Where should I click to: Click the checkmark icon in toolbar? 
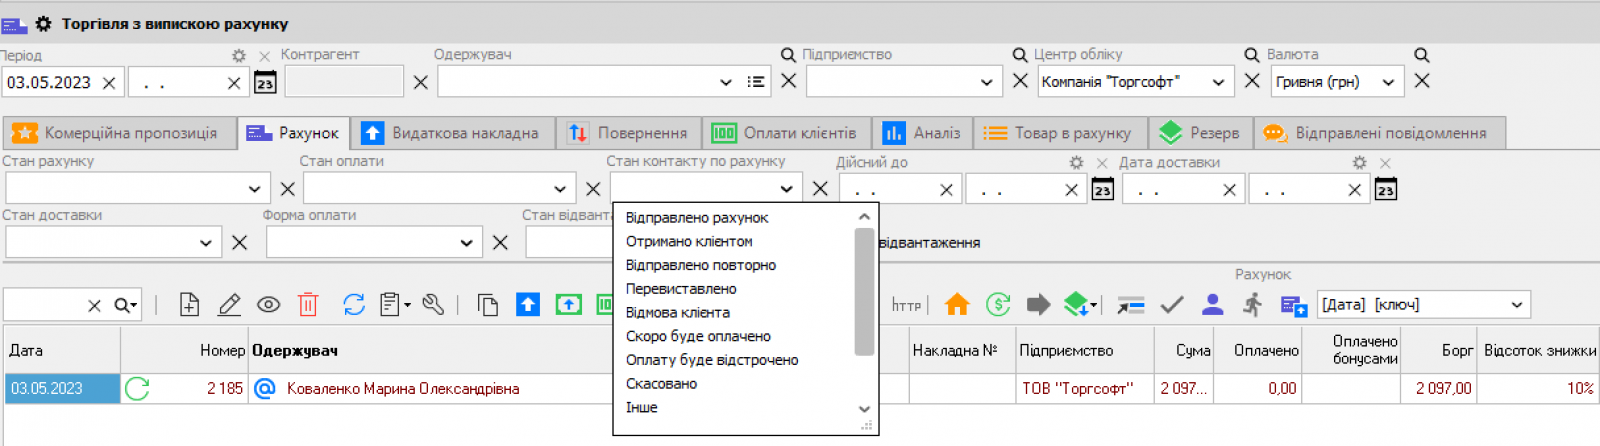pos(1172,305)
